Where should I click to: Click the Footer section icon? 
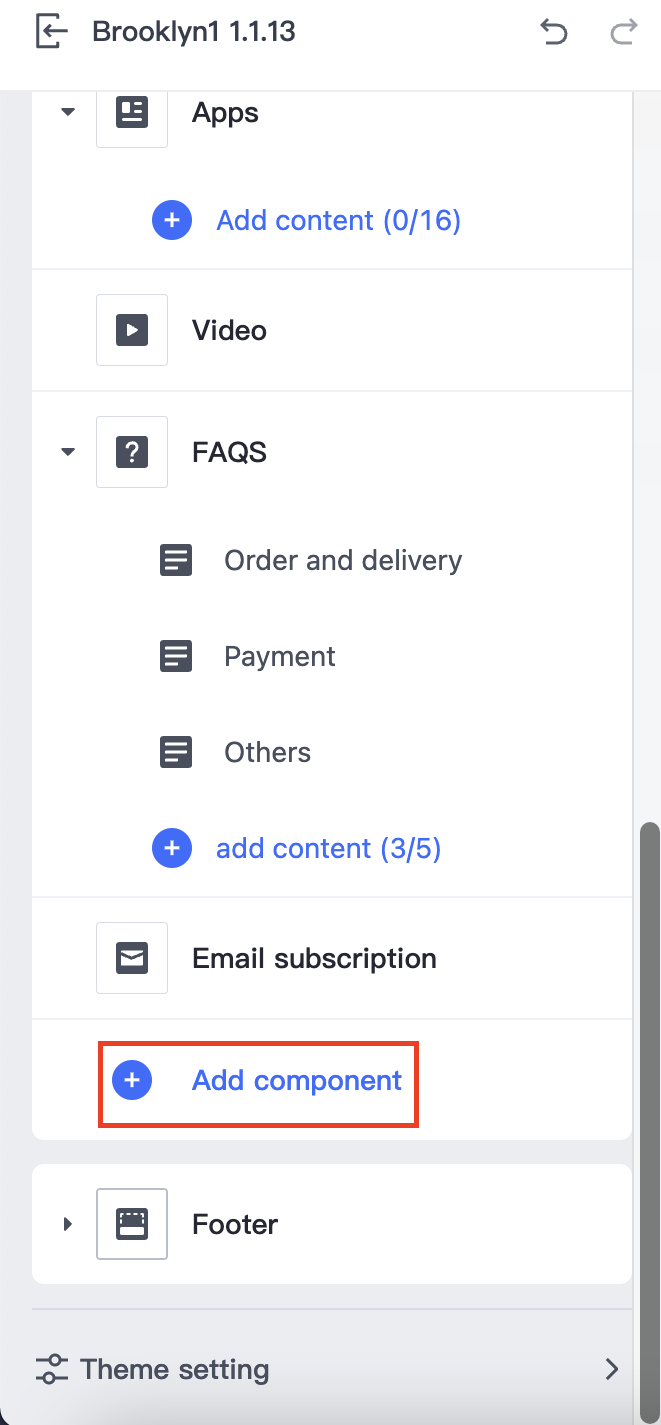tap(132, 1224)
